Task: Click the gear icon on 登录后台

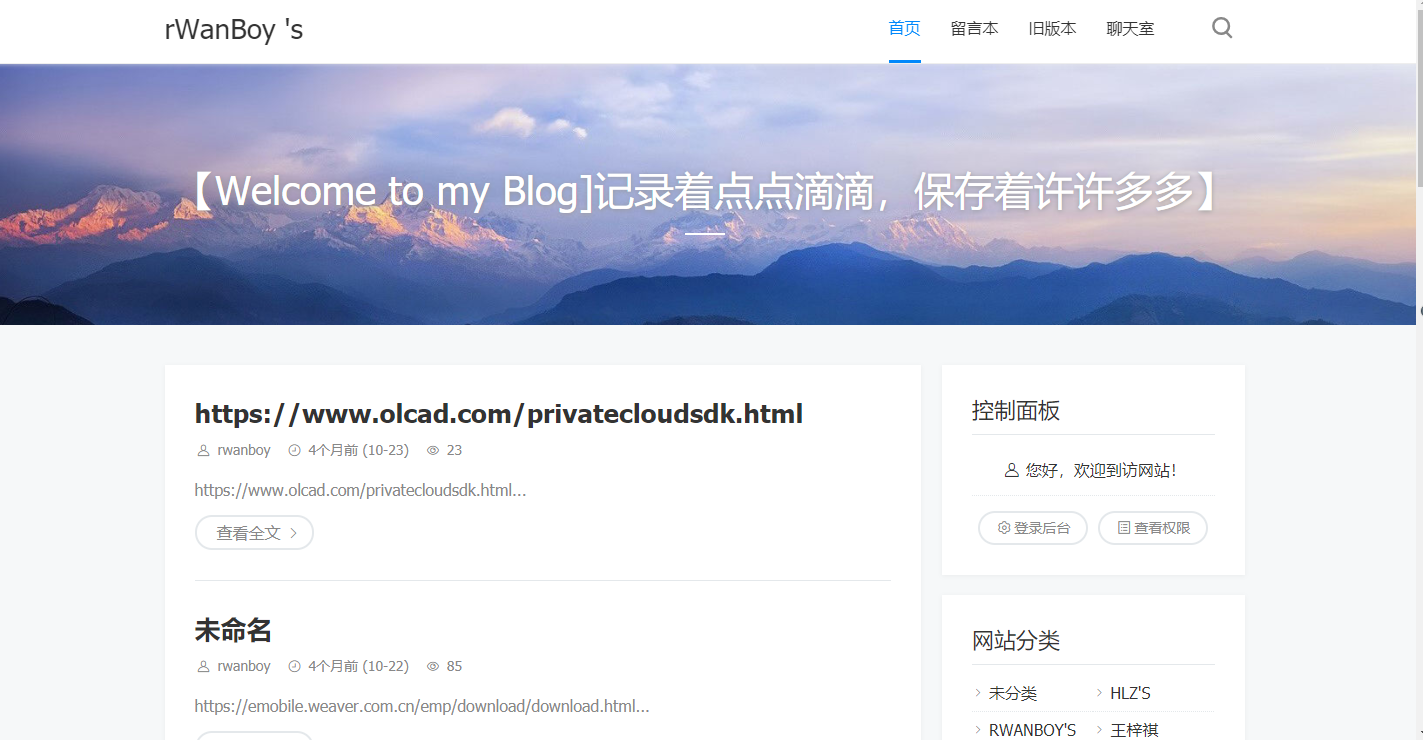Action: tap(1004, 528)
